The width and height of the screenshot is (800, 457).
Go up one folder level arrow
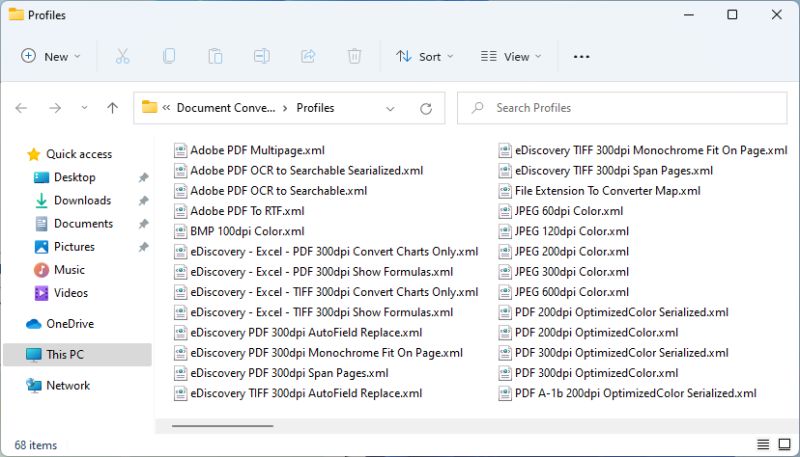[x=113, y=108]
